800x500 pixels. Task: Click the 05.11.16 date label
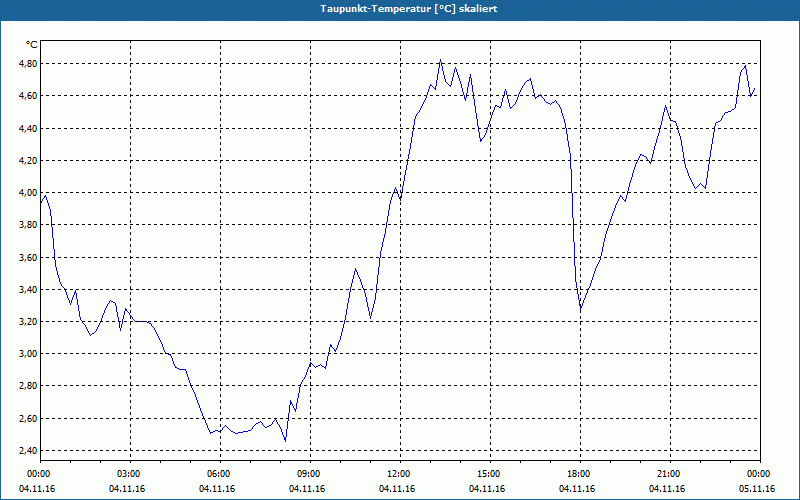pos(757,489)
